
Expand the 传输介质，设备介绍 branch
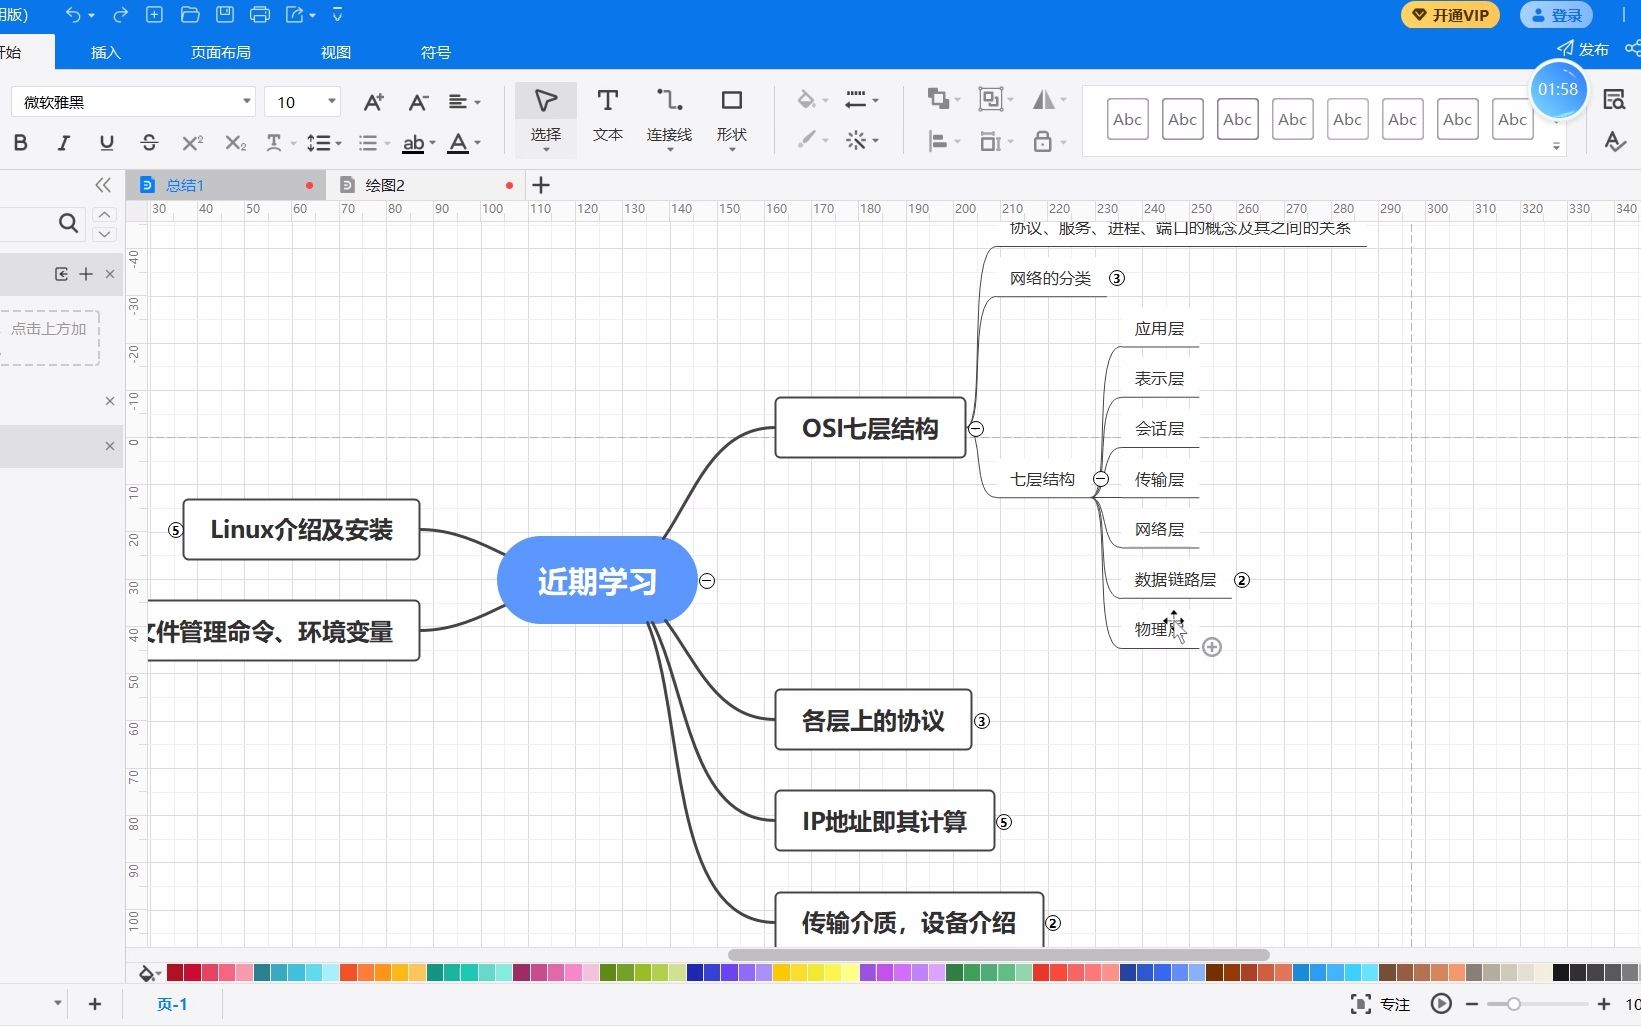pyautogui.click(x=1052, y=923)
